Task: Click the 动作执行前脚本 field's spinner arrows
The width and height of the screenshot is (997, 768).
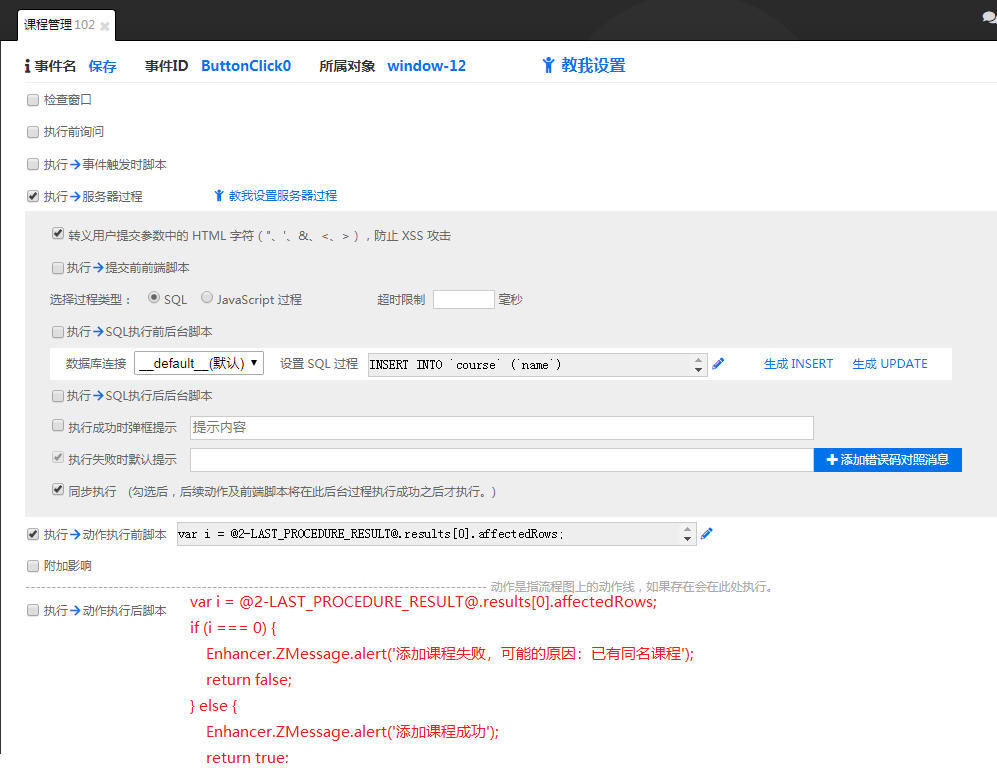Action: [688, 534]
